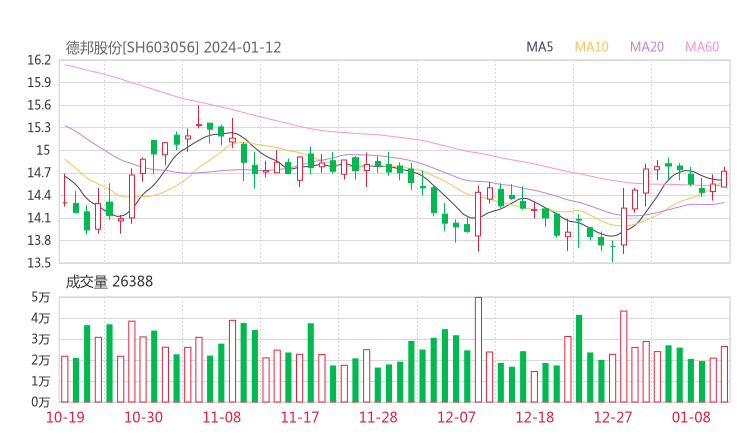
Task: Click the MA60 legend label
Action: pos(702,47)
